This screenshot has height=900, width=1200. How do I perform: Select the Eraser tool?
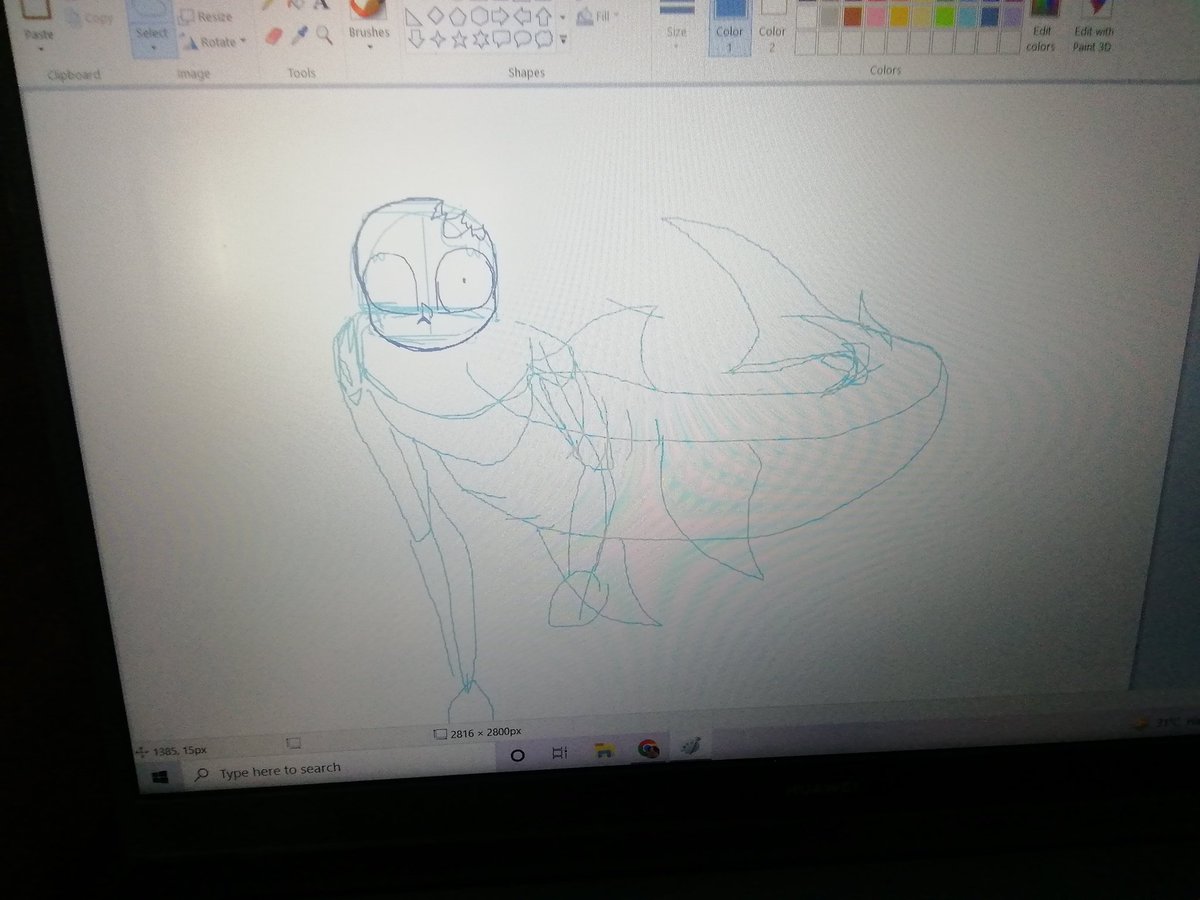tap(275, 37)
